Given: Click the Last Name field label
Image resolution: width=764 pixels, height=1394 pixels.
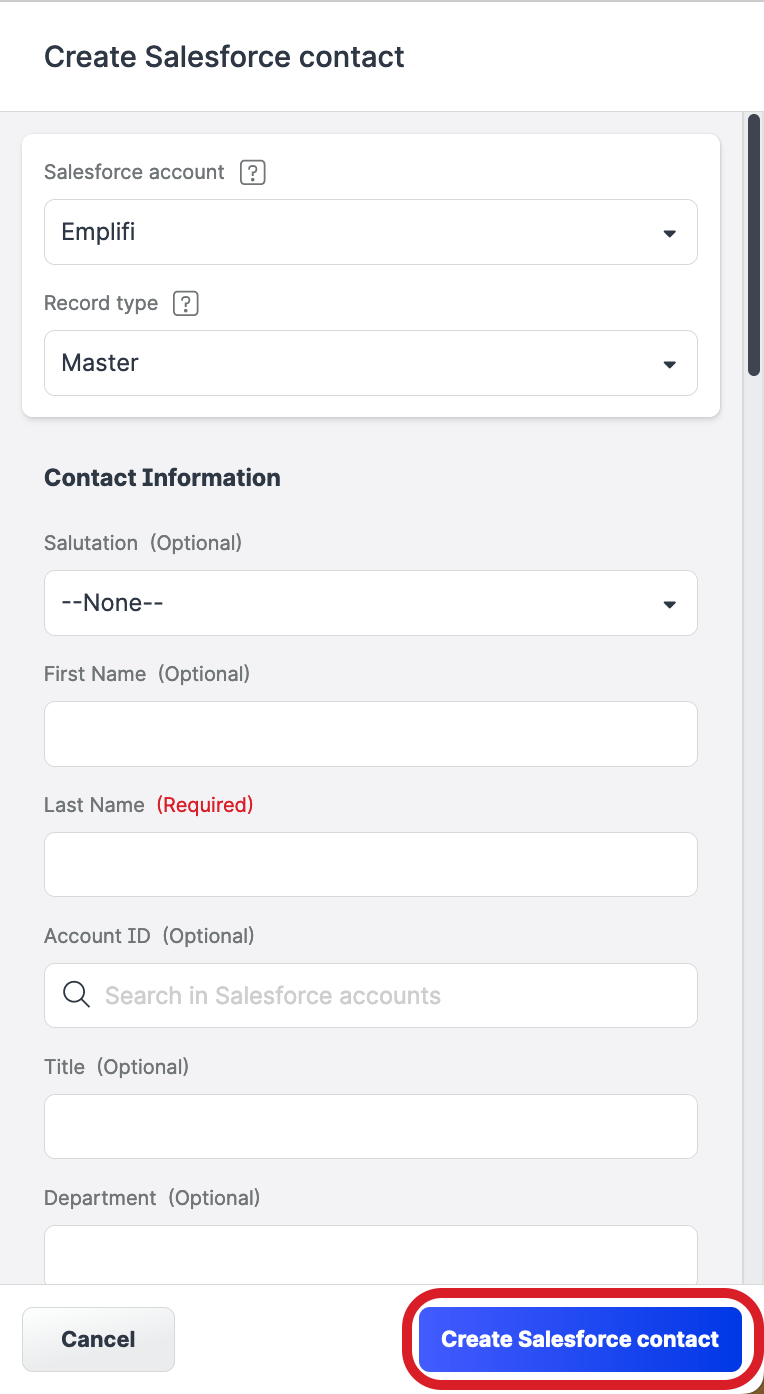Looking at the screenshot, I should click(x=94, y=805).
